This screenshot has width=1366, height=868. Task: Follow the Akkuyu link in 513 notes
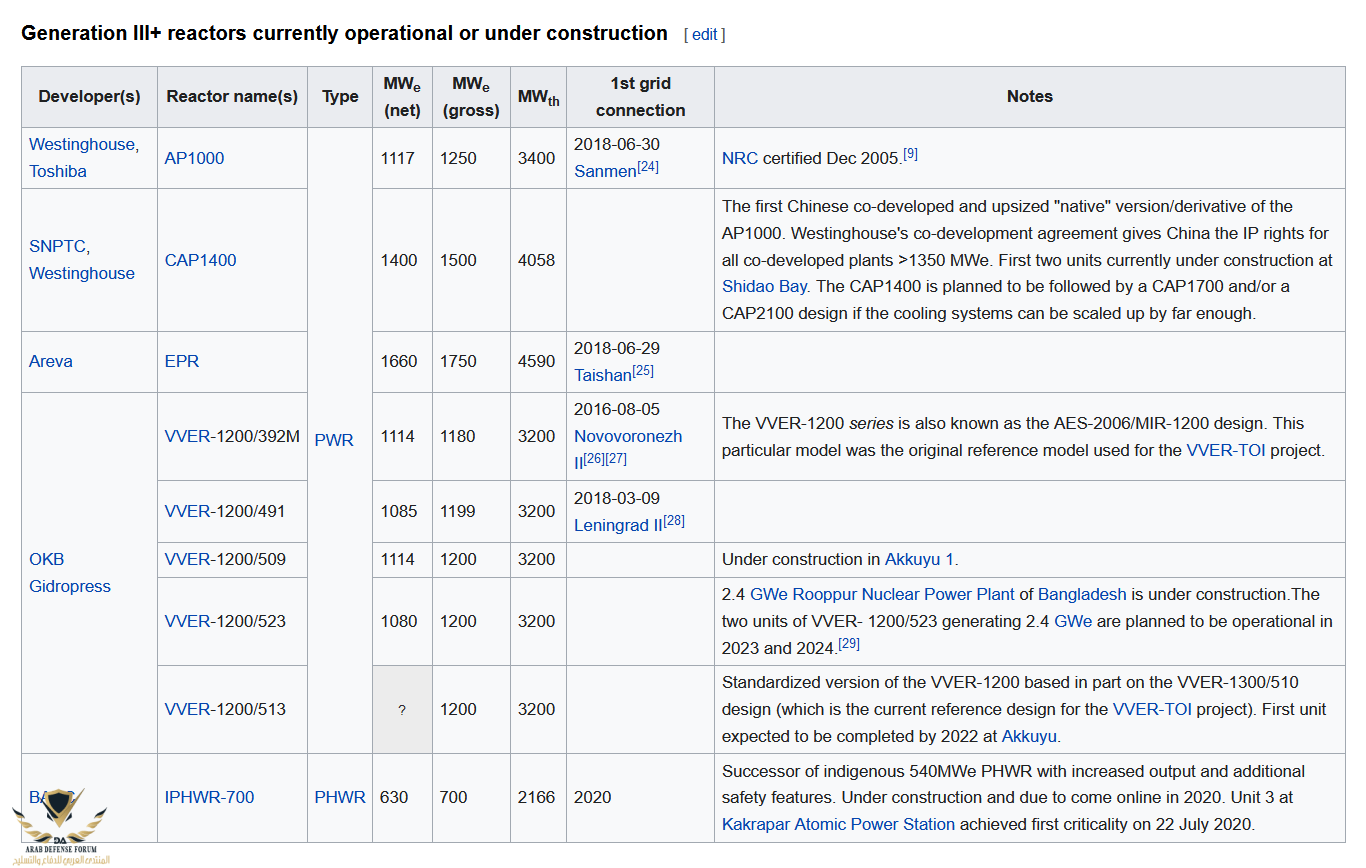[x=1029, y=736]
